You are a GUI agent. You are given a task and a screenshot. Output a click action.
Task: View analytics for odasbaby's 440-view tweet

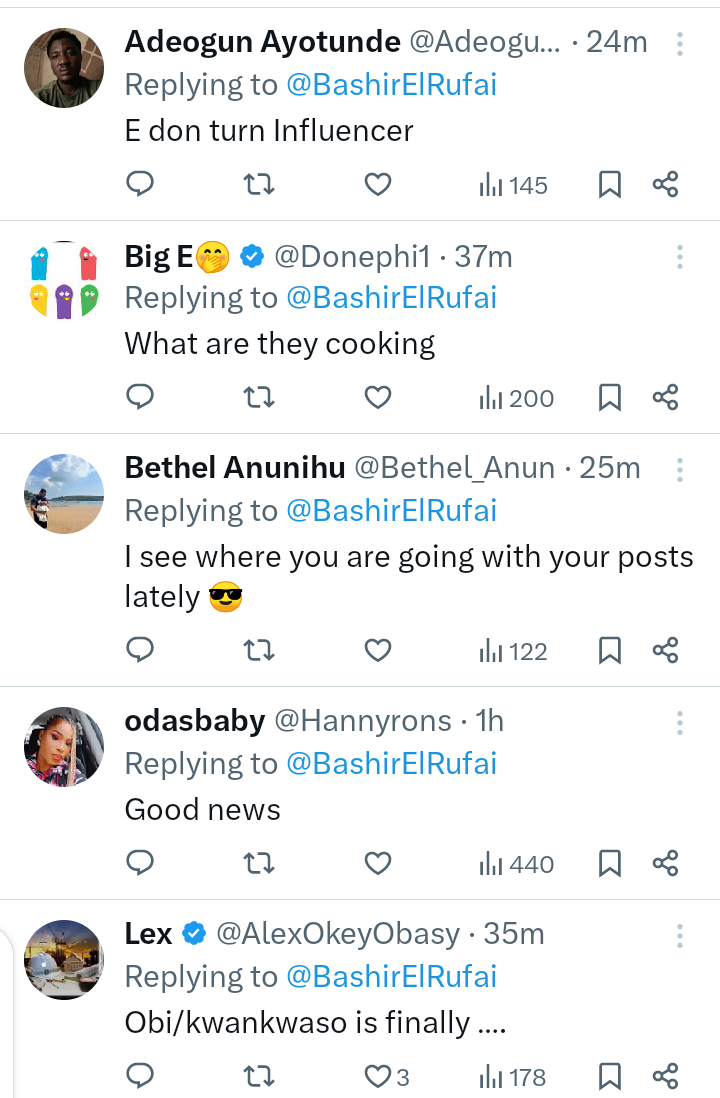click(x=517, y=864)
